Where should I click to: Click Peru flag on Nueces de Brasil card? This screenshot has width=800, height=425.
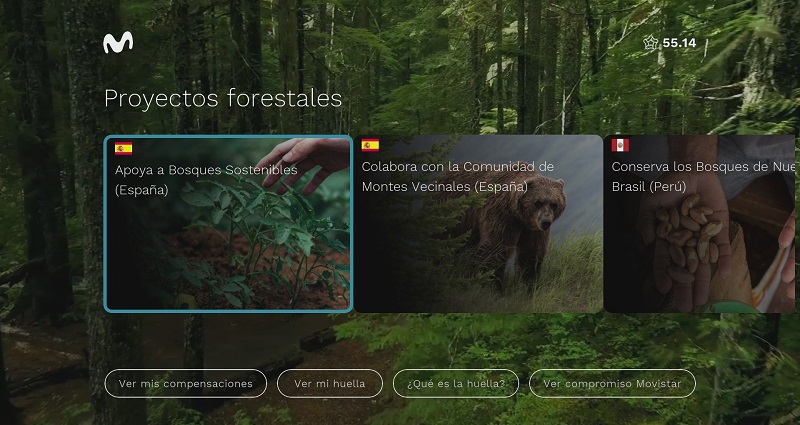point(620,145)
